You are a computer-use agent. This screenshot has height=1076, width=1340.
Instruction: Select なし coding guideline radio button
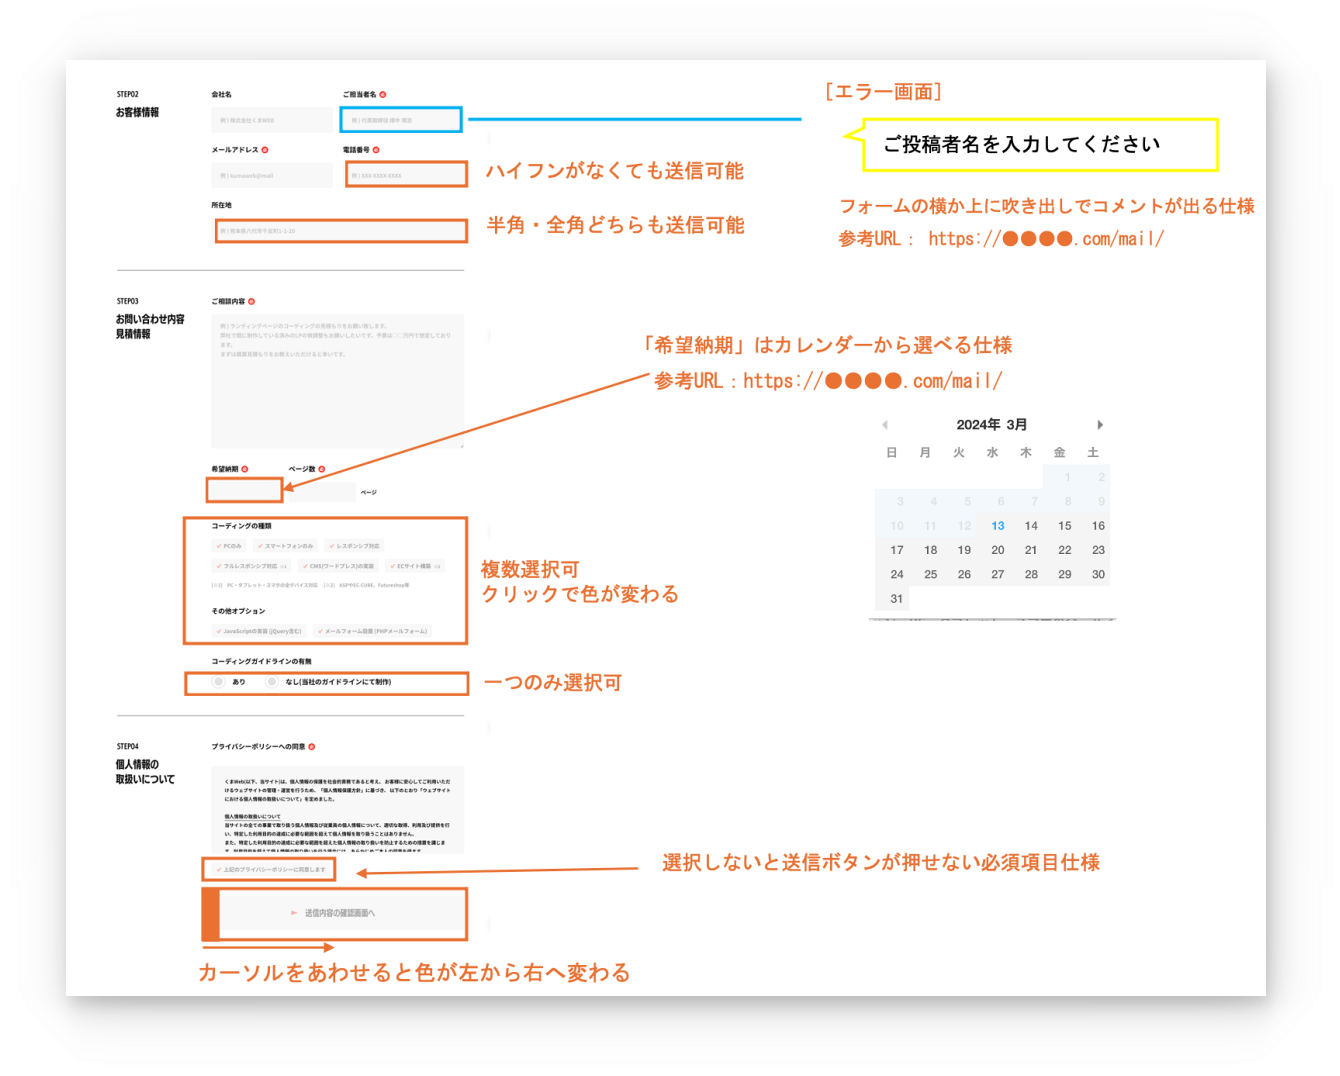271,682
